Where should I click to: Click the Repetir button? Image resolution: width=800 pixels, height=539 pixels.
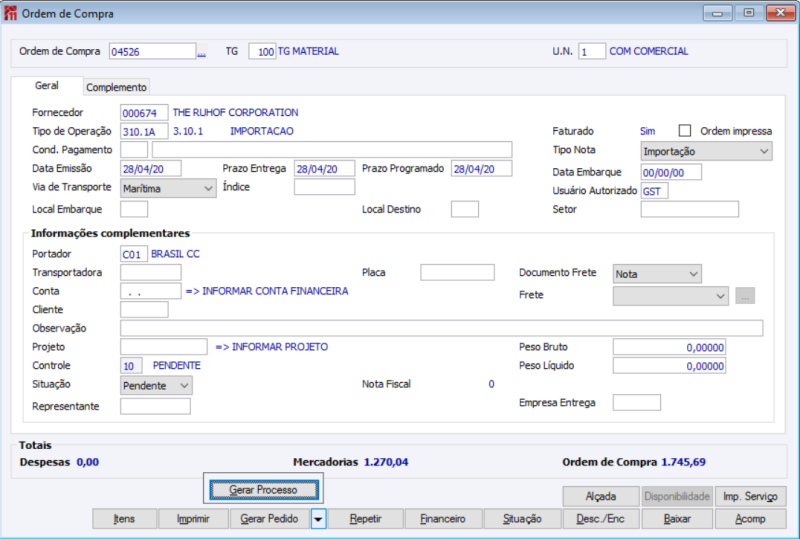click(365, 519)
